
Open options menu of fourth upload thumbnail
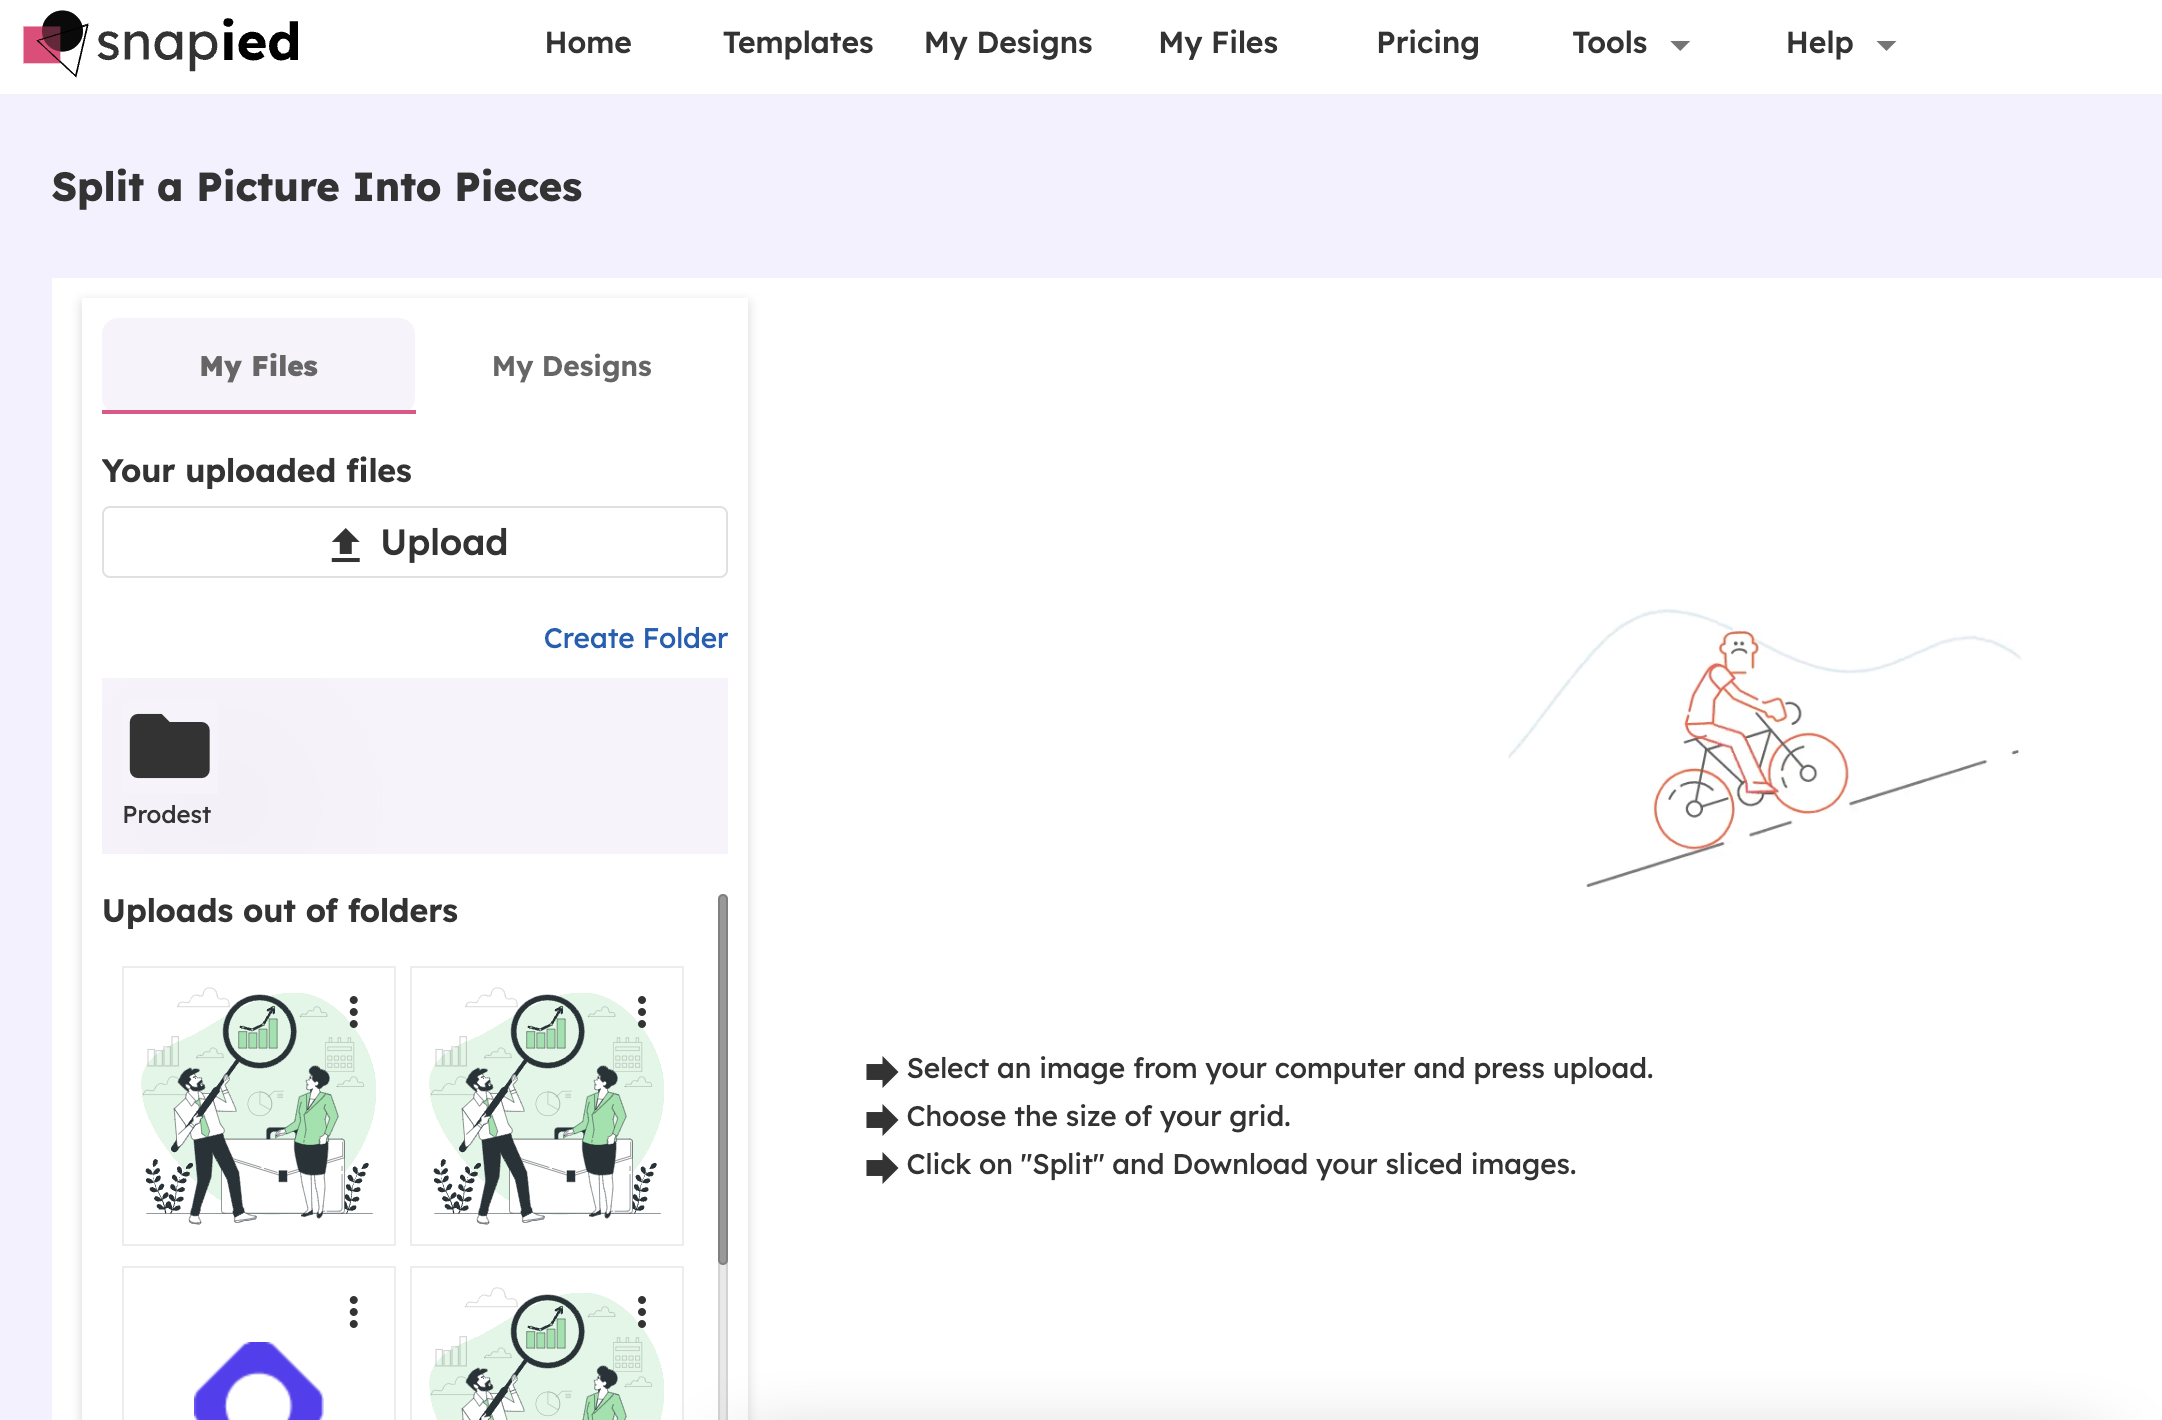[x=642, y=1312]
